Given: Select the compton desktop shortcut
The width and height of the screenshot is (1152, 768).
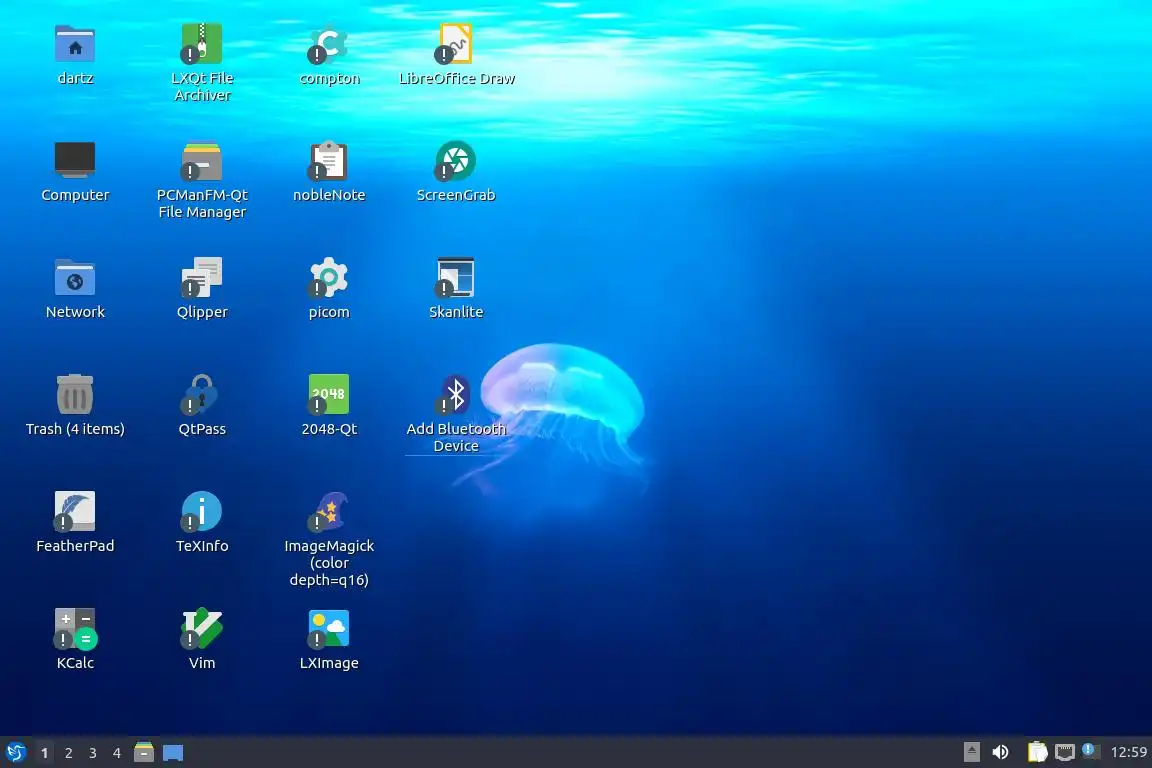Looking at the screenshot, I should 328,44.
